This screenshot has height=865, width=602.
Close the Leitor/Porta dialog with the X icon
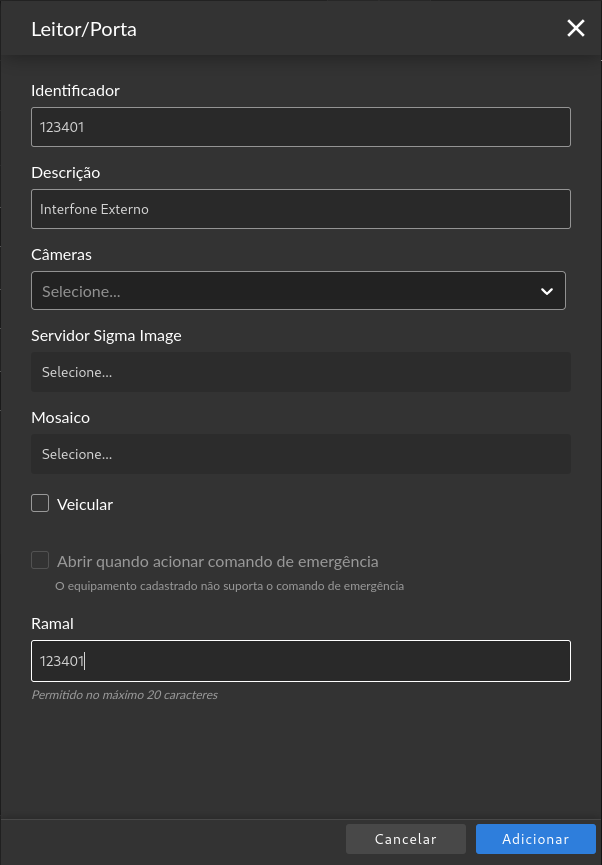[576, 28]
